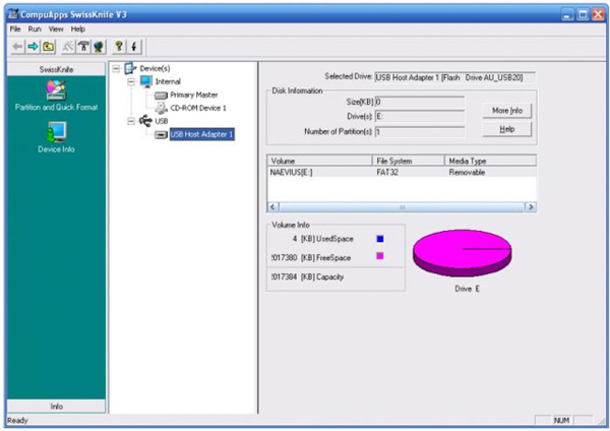Collapse the Device(s) tree node
Image resolution: width=610 pixels, height=431 pixels.
pos(116,69)
